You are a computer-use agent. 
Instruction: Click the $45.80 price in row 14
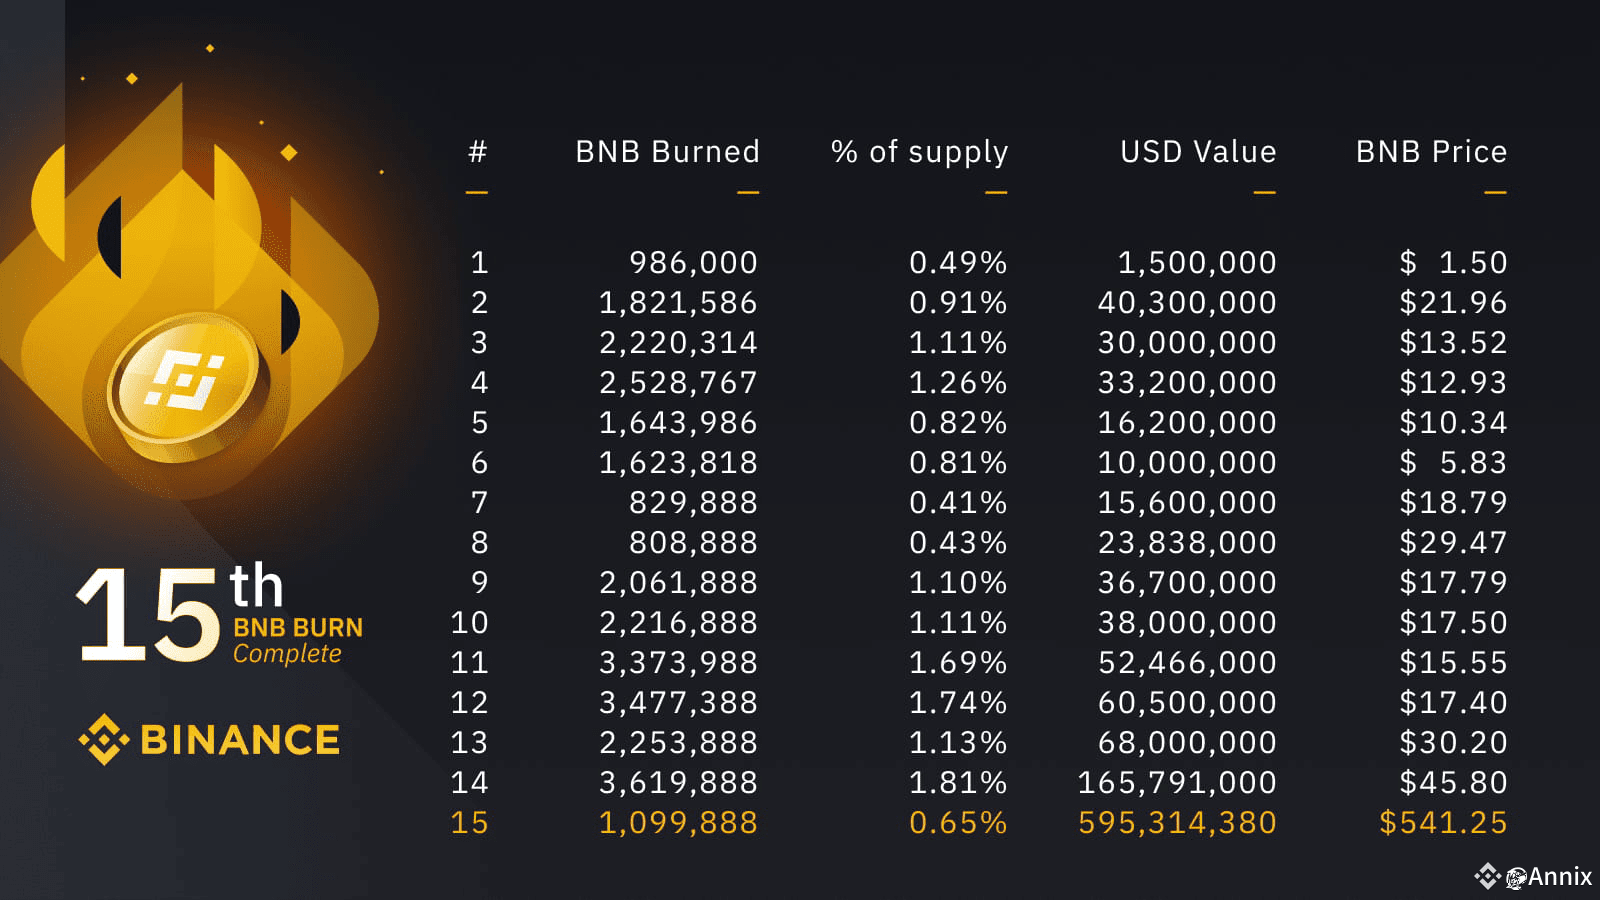(x=1453, y=783)
